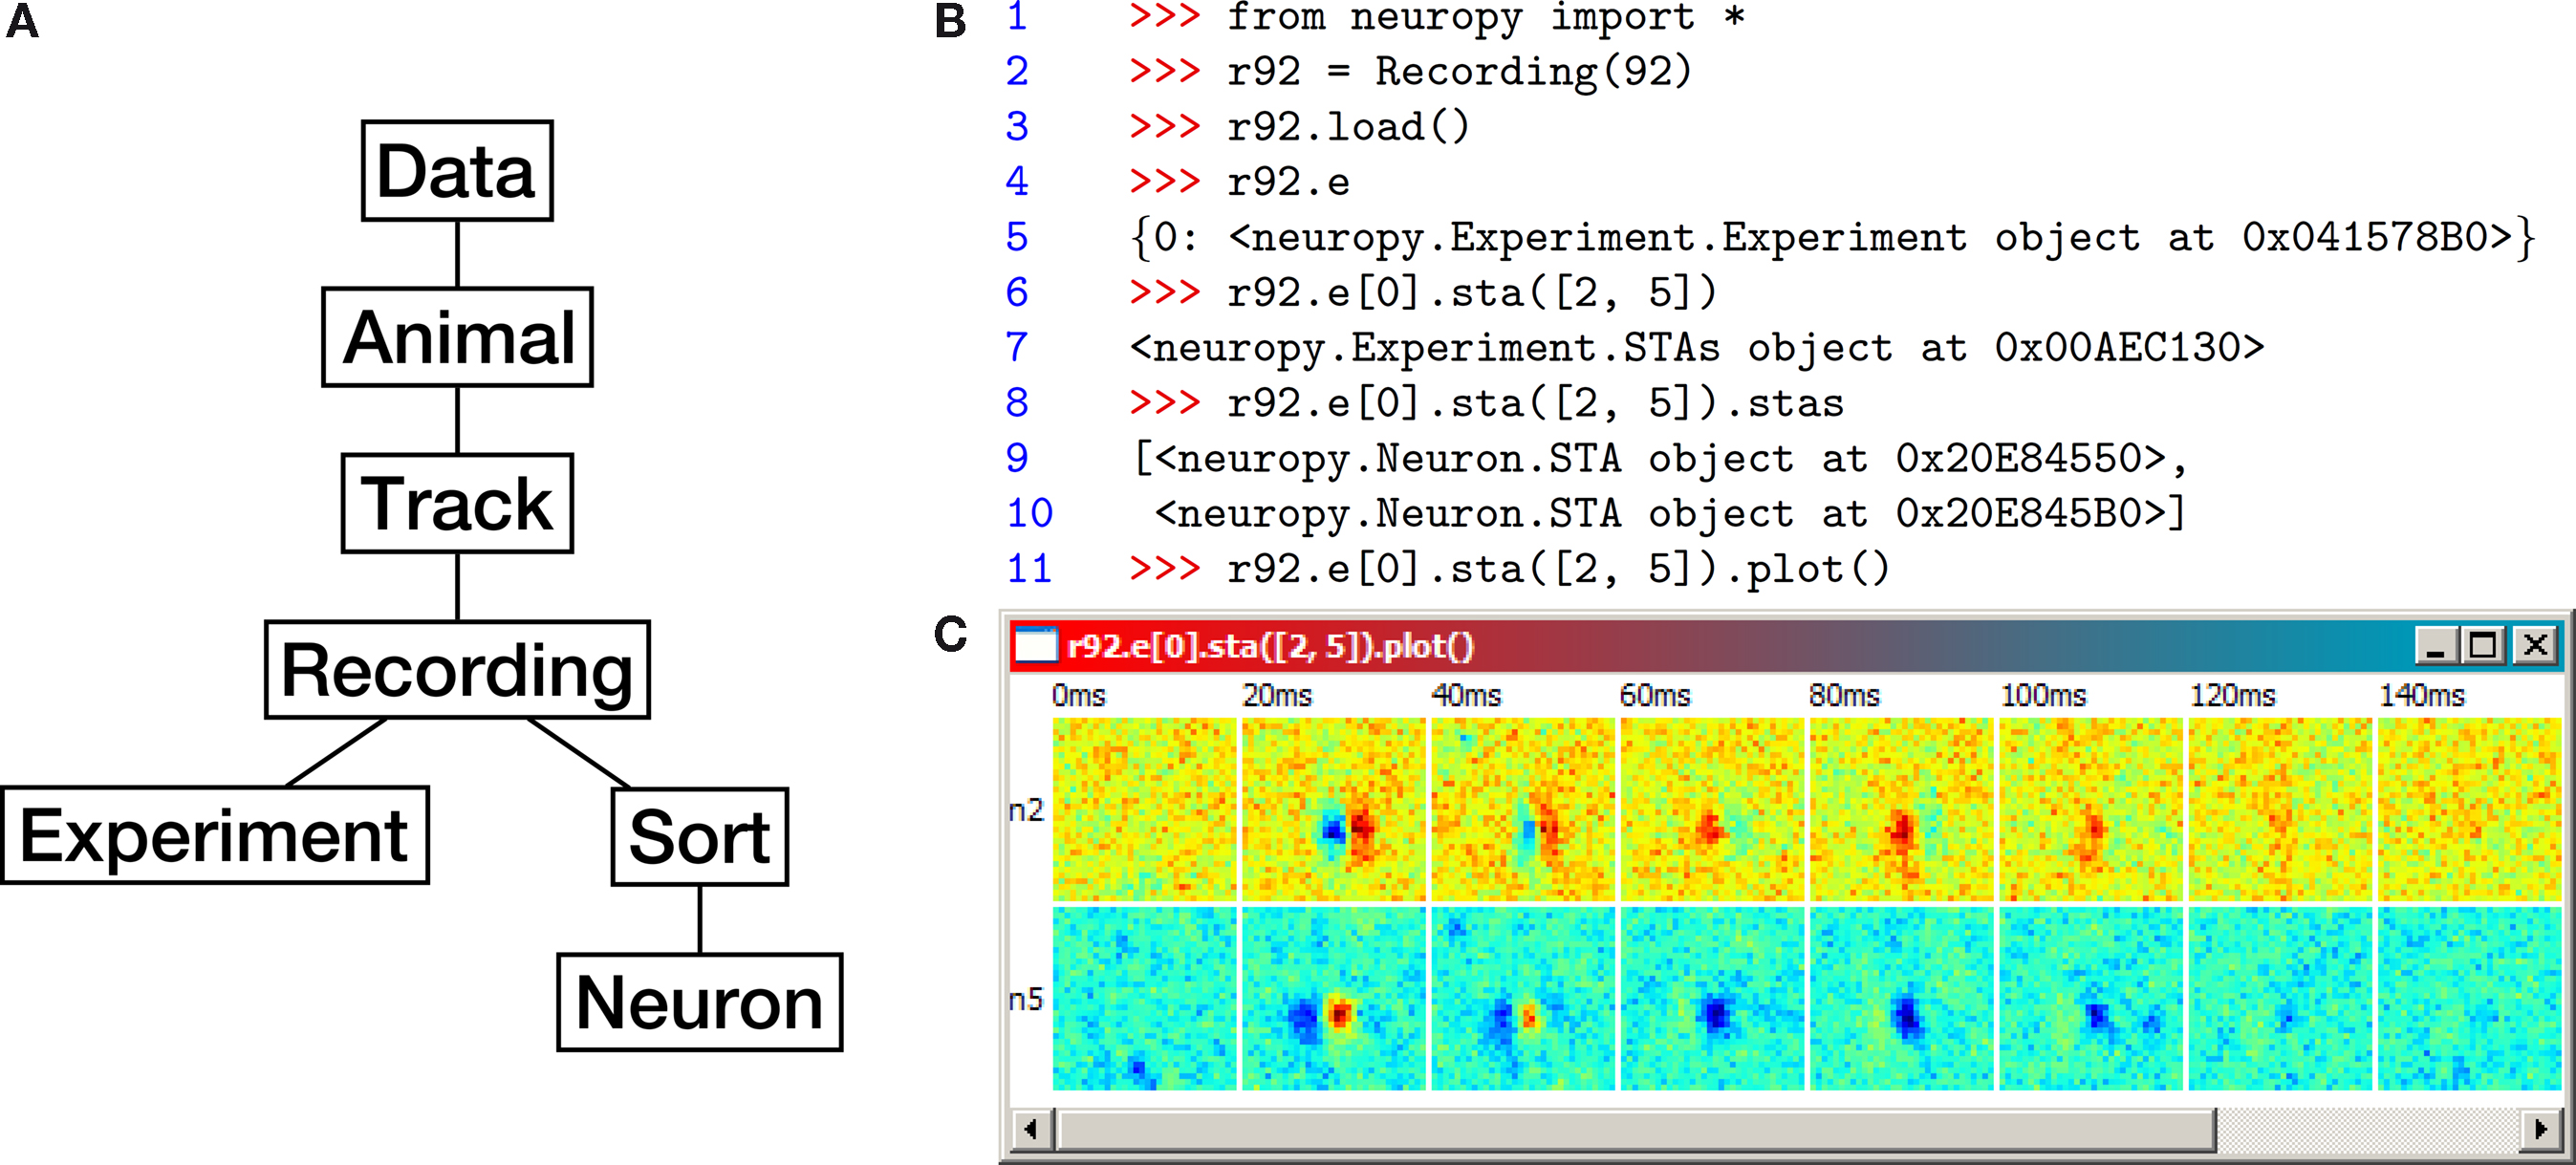The height and width of the screenshot is (1165, 2576).
Task: Click the panel label A
Action: (22, 20)
